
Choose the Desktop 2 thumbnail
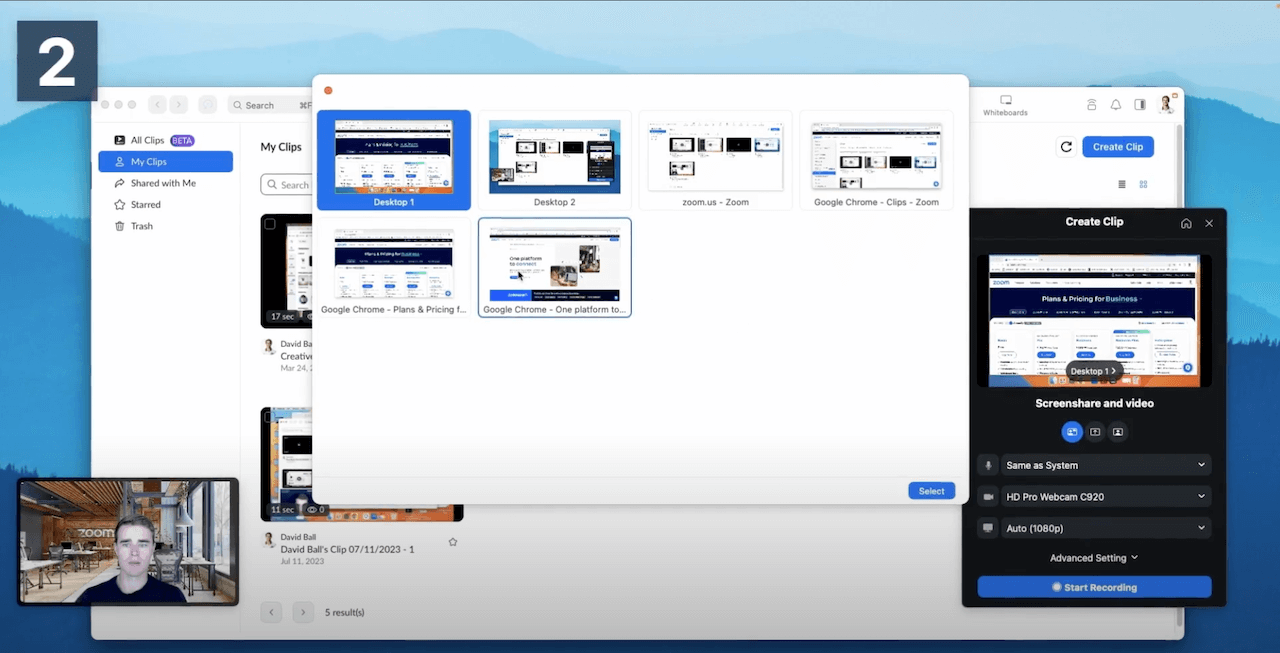554,160
